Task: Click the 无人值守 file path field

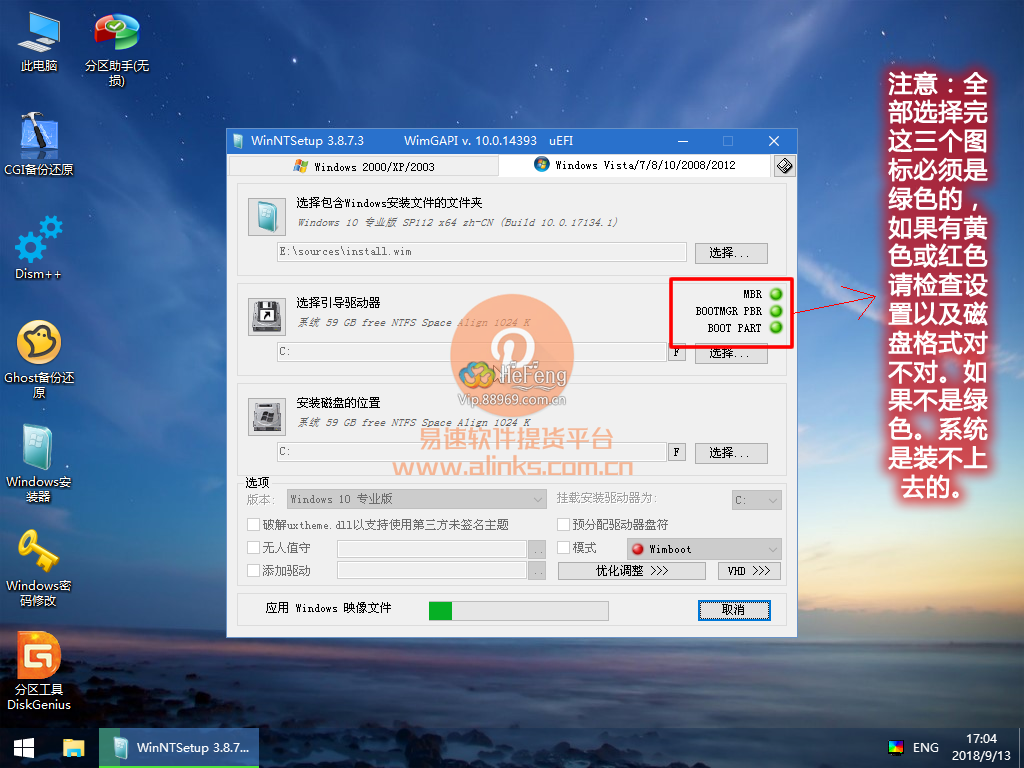Action: (432, 549)
